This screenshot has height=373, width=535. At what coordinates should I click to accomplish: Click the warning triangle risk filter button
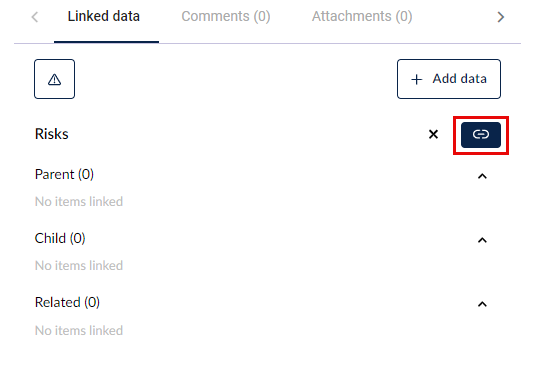pos(54,79)
